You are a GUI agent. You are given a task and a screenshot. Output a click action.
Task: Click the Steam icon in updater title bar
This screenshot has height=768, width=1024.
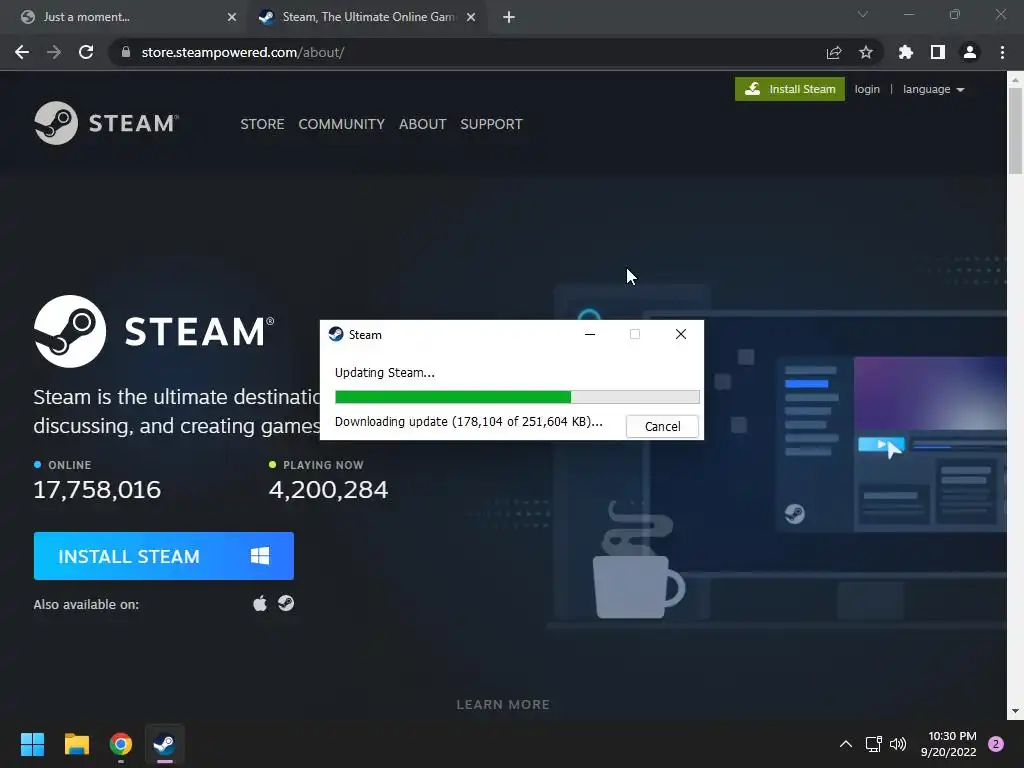336,334
